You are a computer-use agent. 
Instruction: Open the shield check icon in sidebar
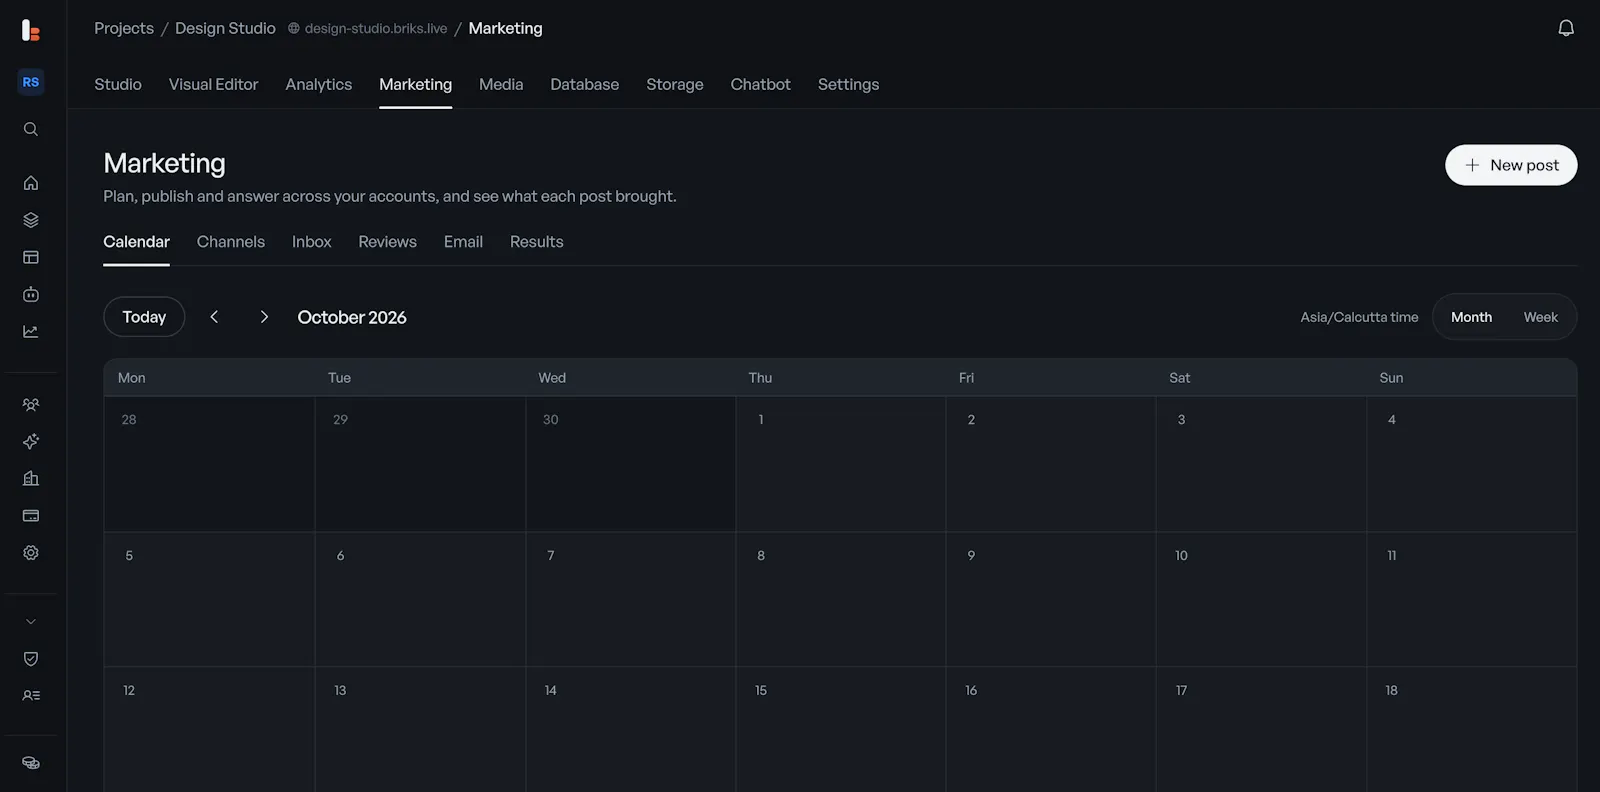coord(31,658)
